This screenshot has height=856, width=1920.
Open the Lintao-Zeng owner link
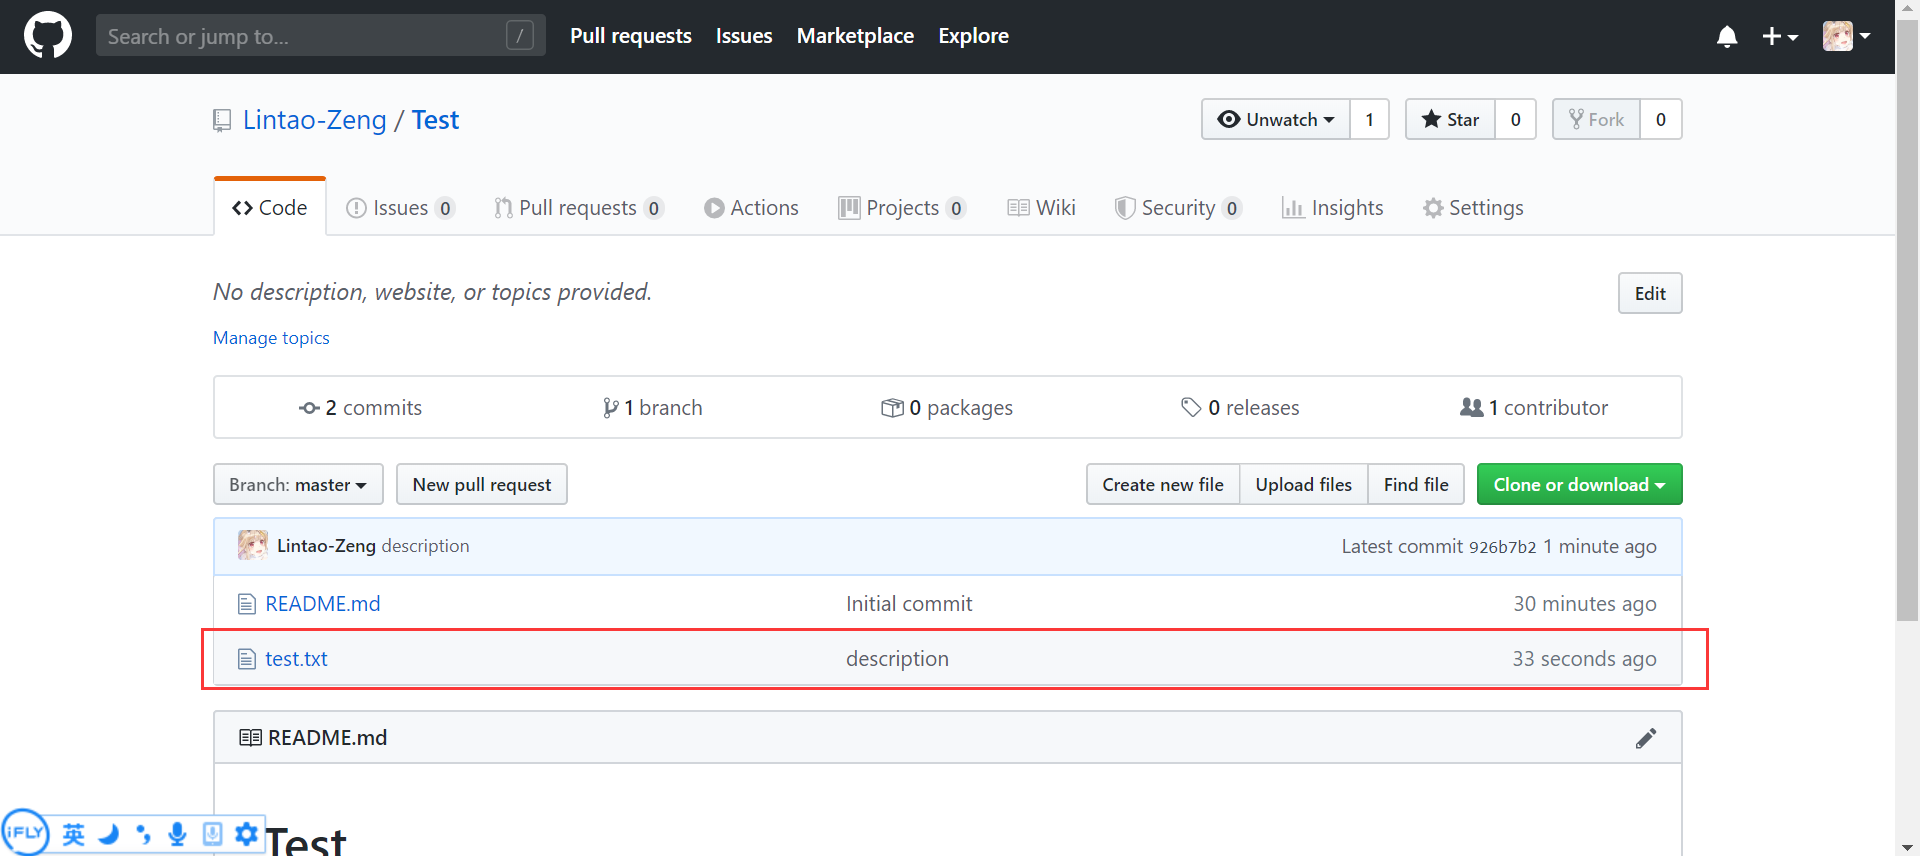click(x=314, y=120)
